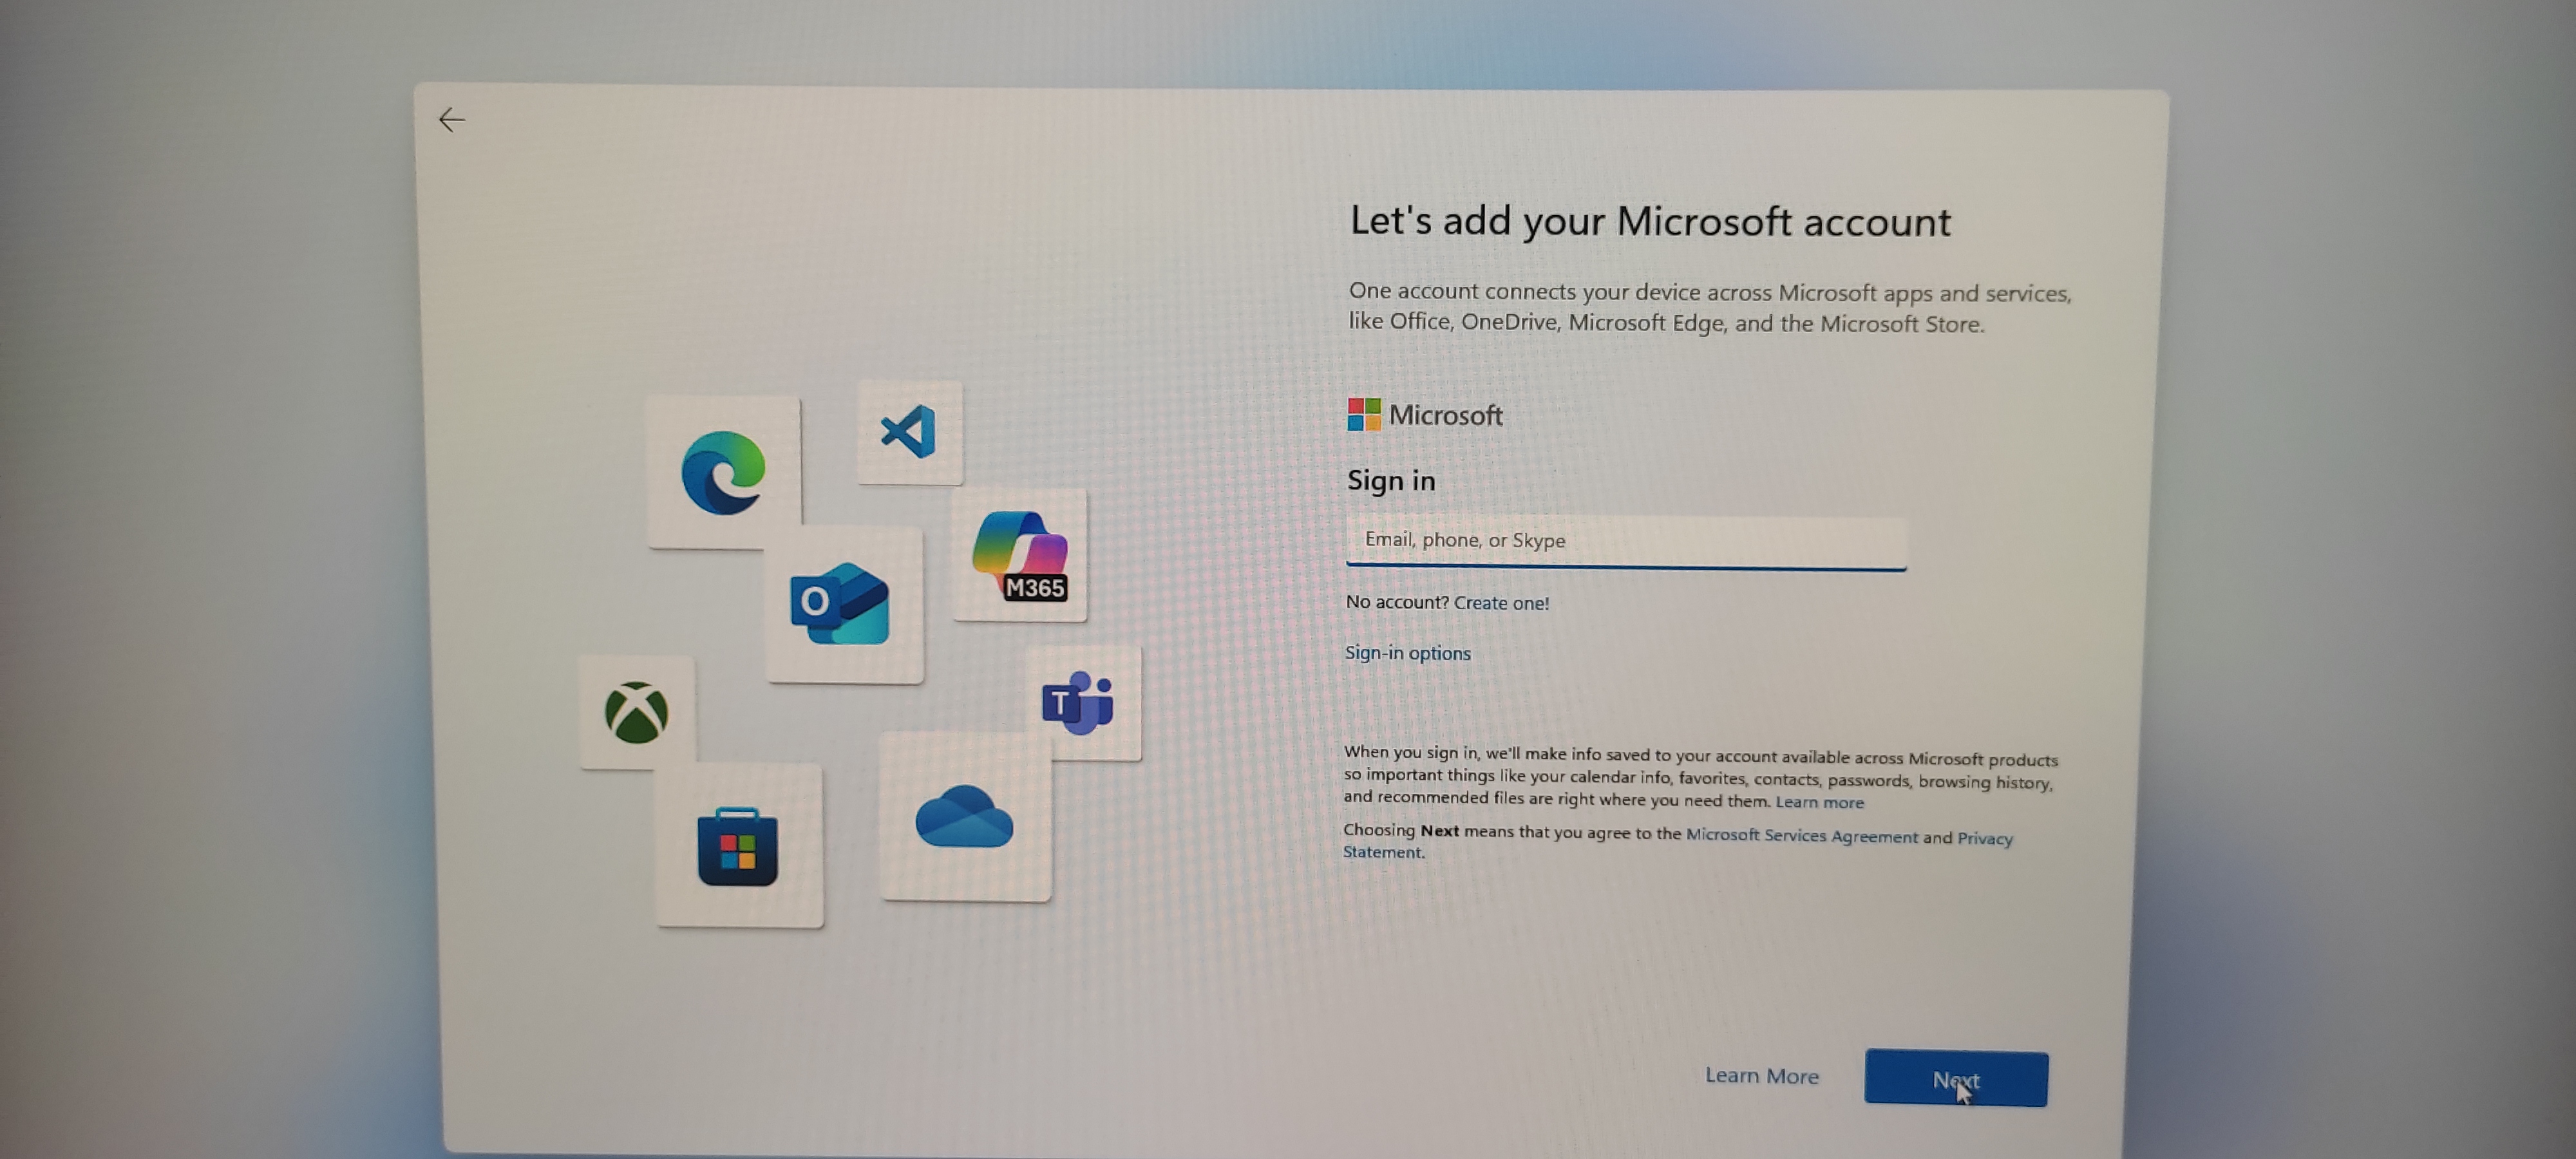
Task: Click the Microsoft 365 Copilot icon tile
Action: (x=1019, y=555)
